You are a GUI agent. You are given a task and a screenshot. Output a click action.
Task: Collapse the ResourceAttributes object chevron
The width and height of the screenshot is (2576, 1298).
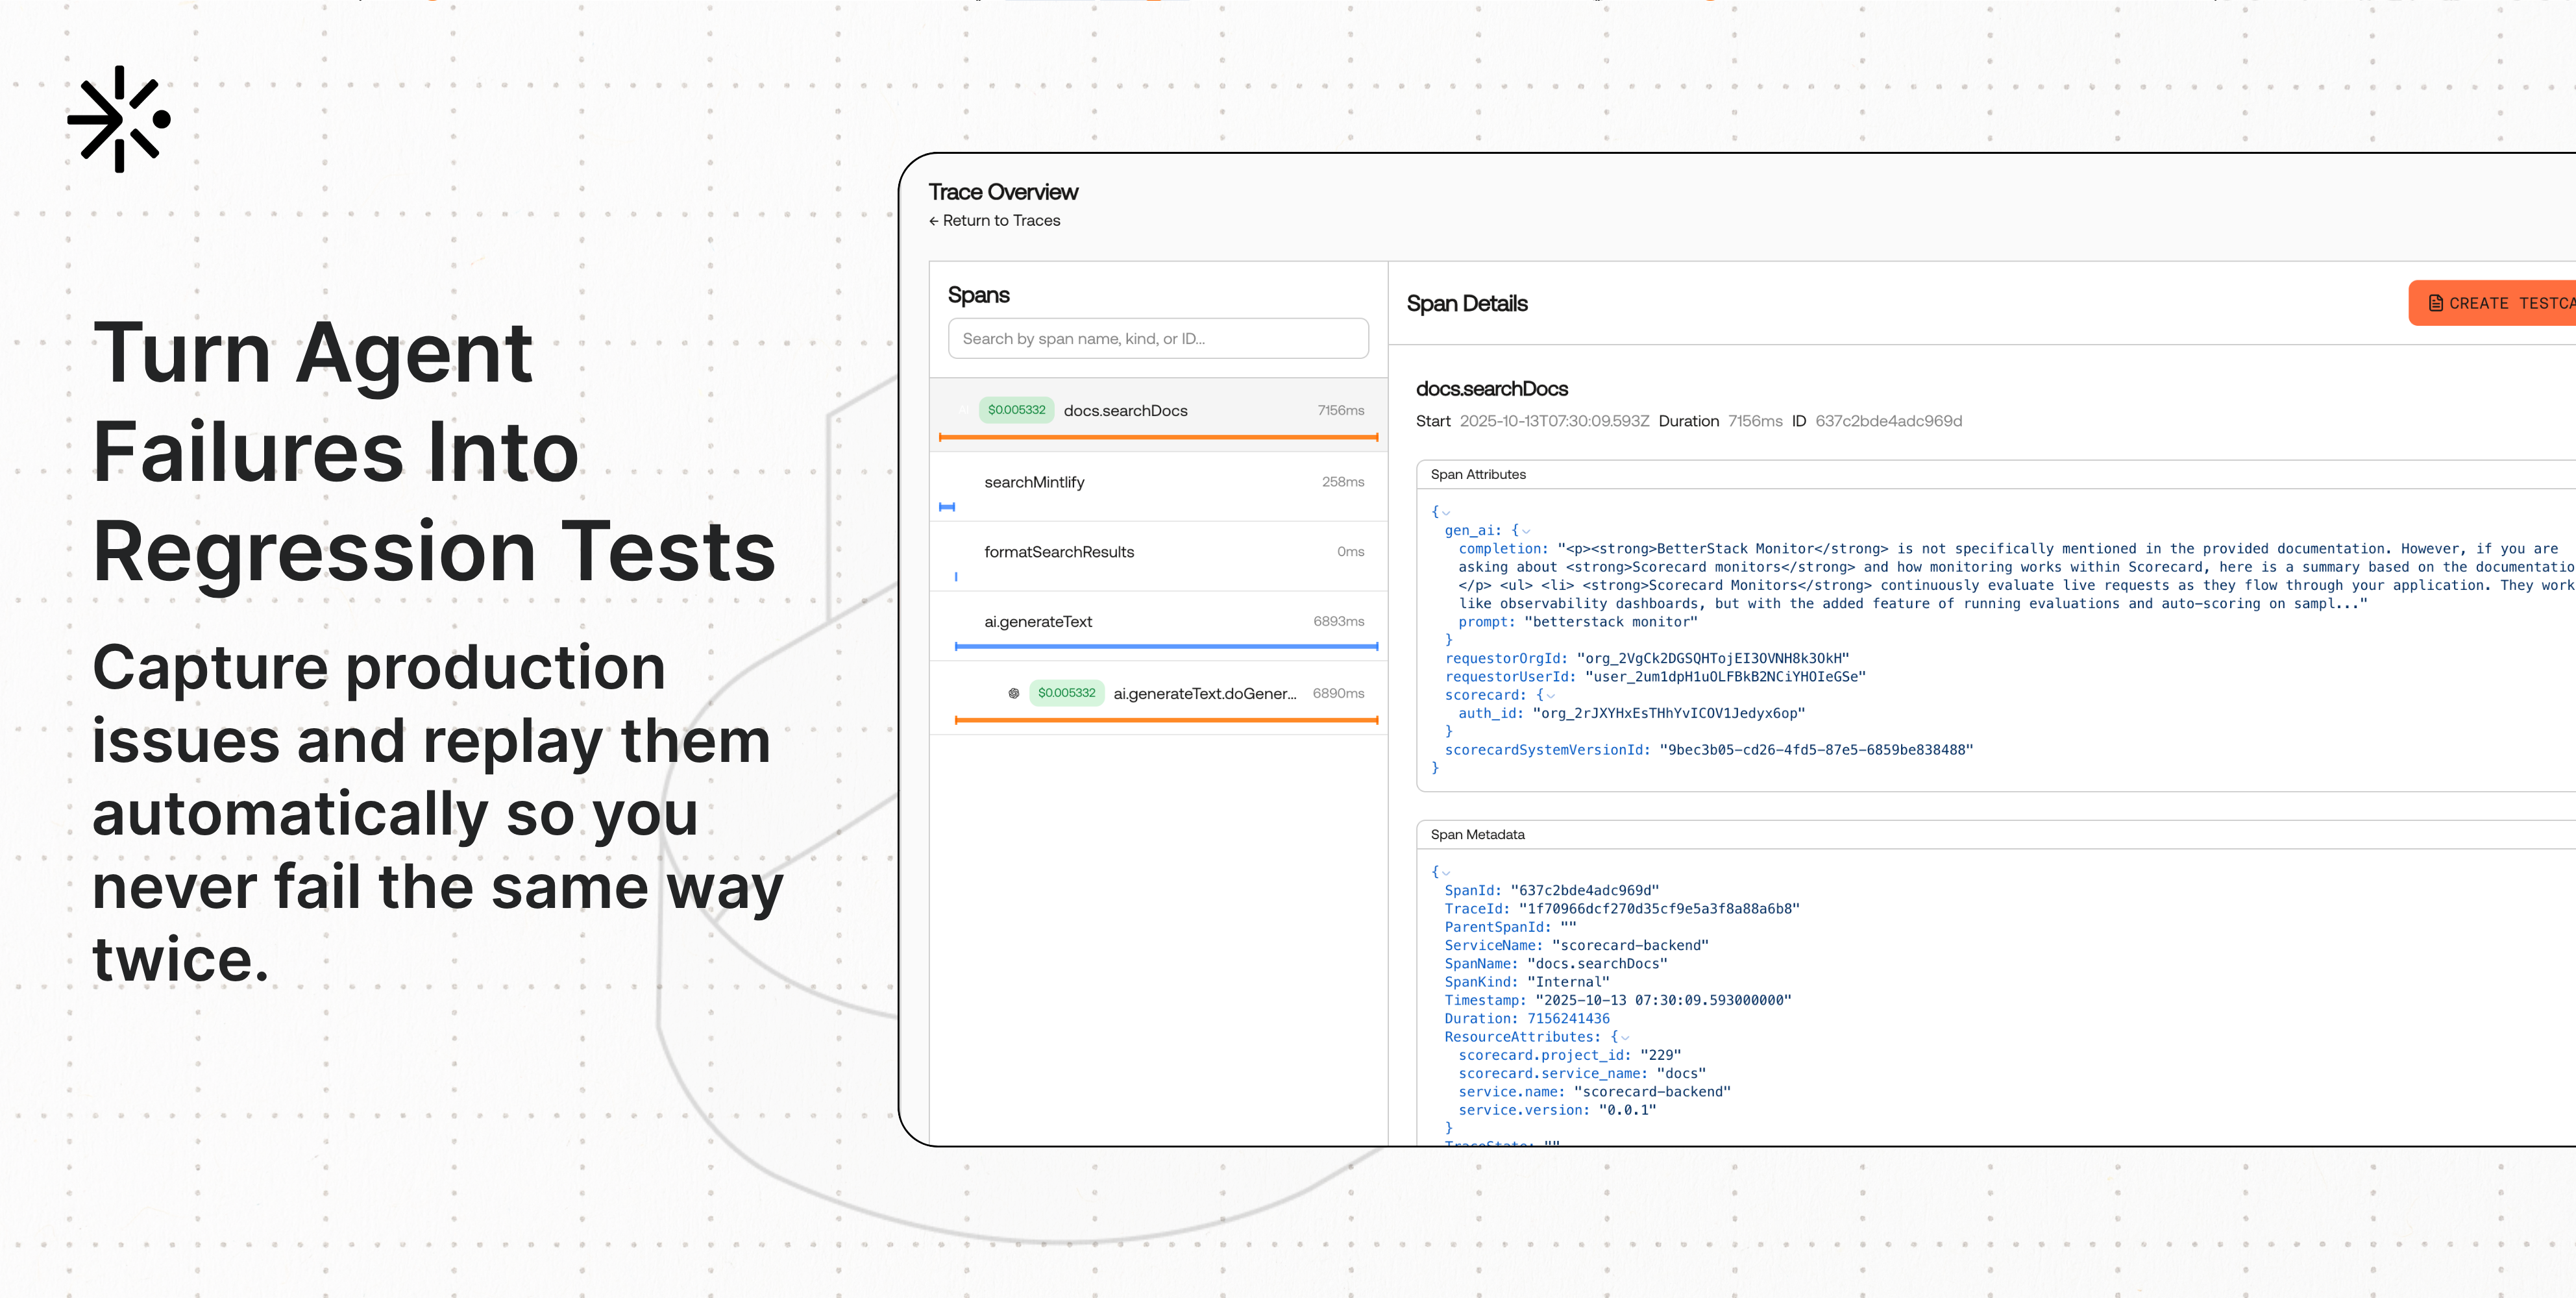click(x=1625, y=1038)
